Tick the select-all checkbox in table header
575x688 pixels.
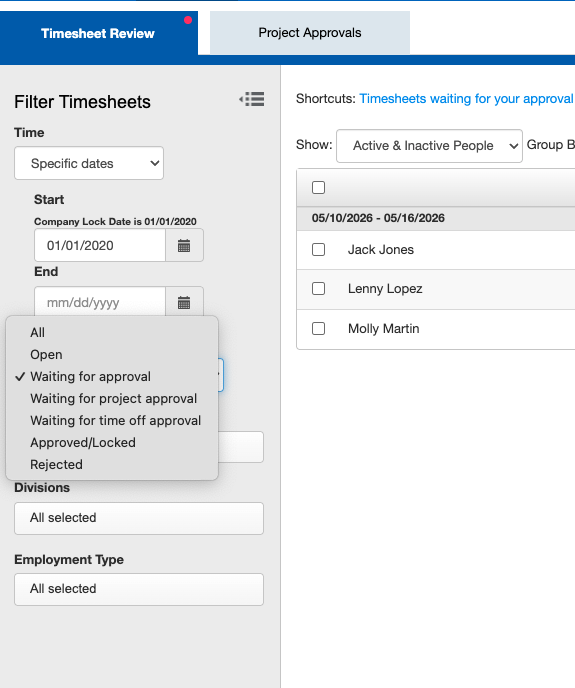pos(318,187)
